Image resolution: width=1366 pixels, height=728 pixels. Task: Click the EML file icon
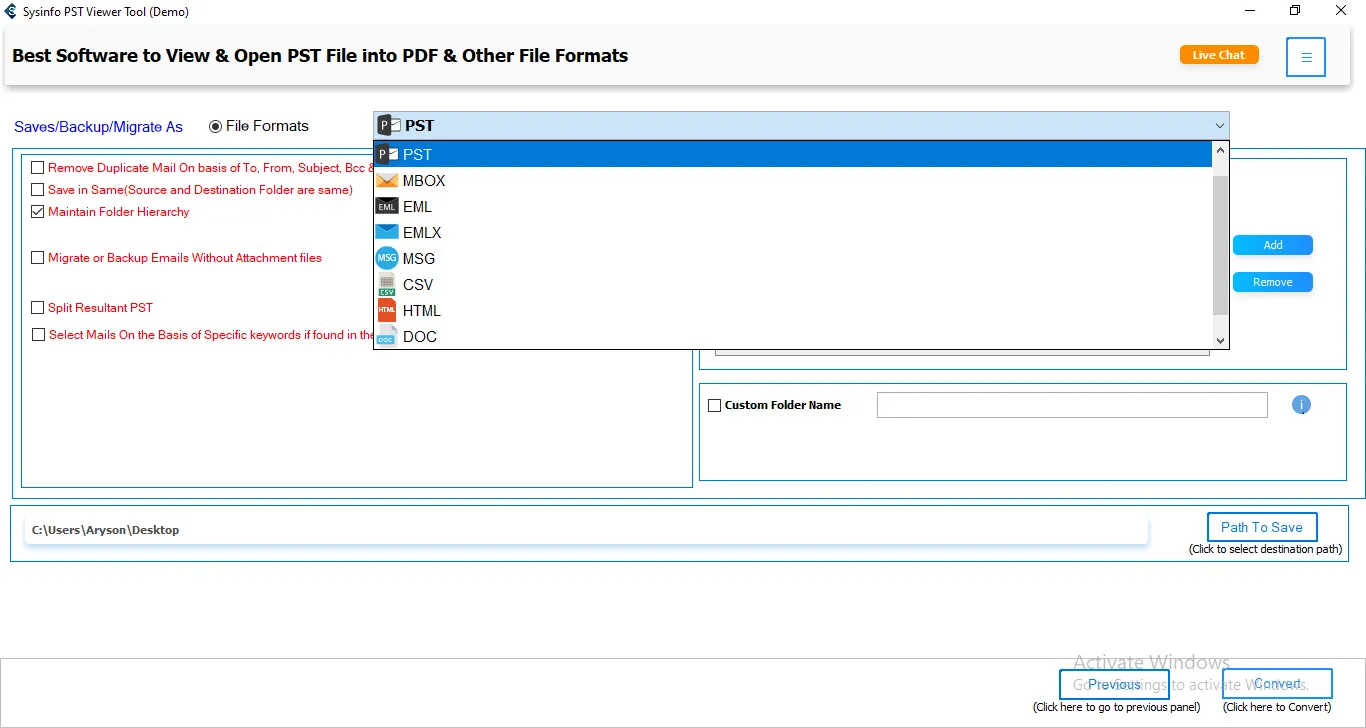click(387, 207)
